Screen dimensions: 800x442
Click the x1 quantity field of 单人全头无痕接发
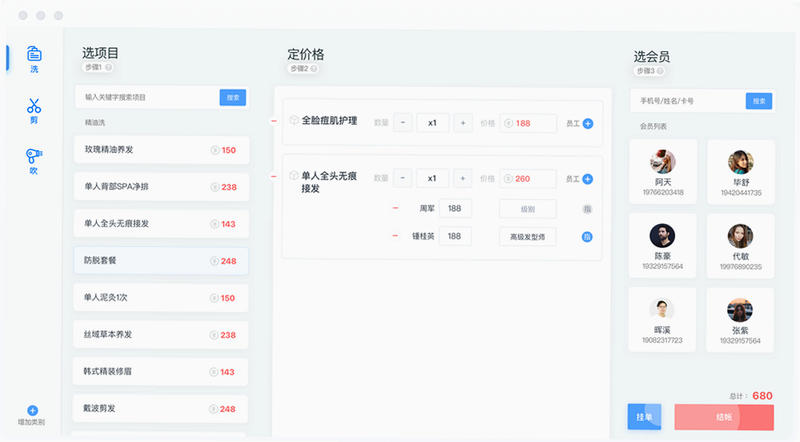[x=433, y=179]
